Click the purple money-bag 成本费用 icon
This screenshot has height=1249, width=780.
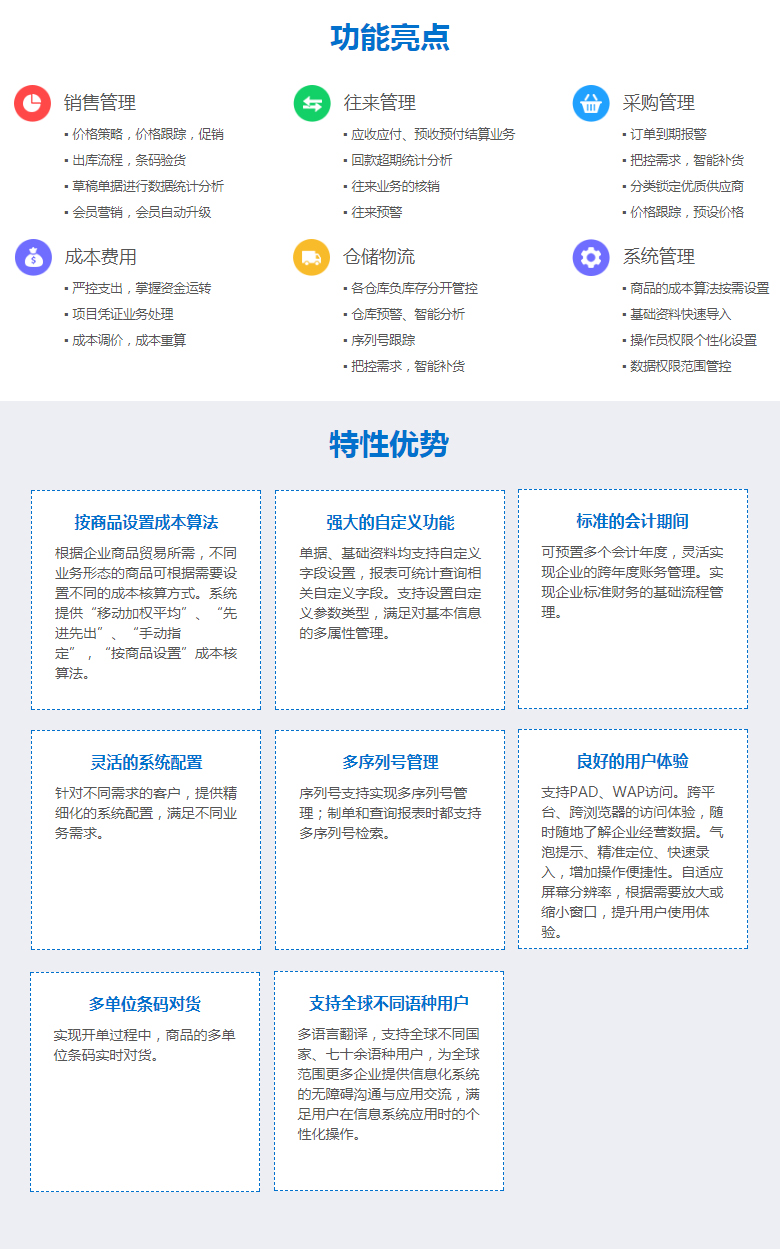33,257
